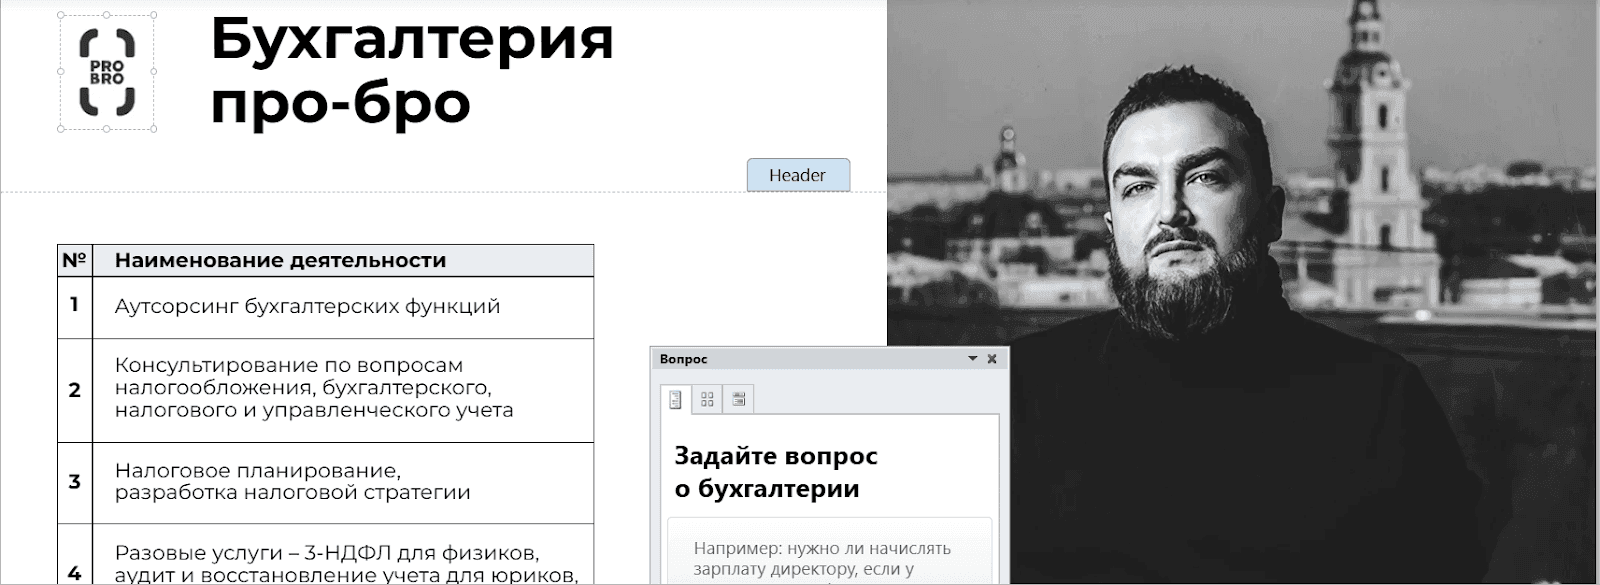Open the results tab in Вопрос pane
Image resolution: width=1600 pixels, height=585 pixels.
tap(739, 400)
